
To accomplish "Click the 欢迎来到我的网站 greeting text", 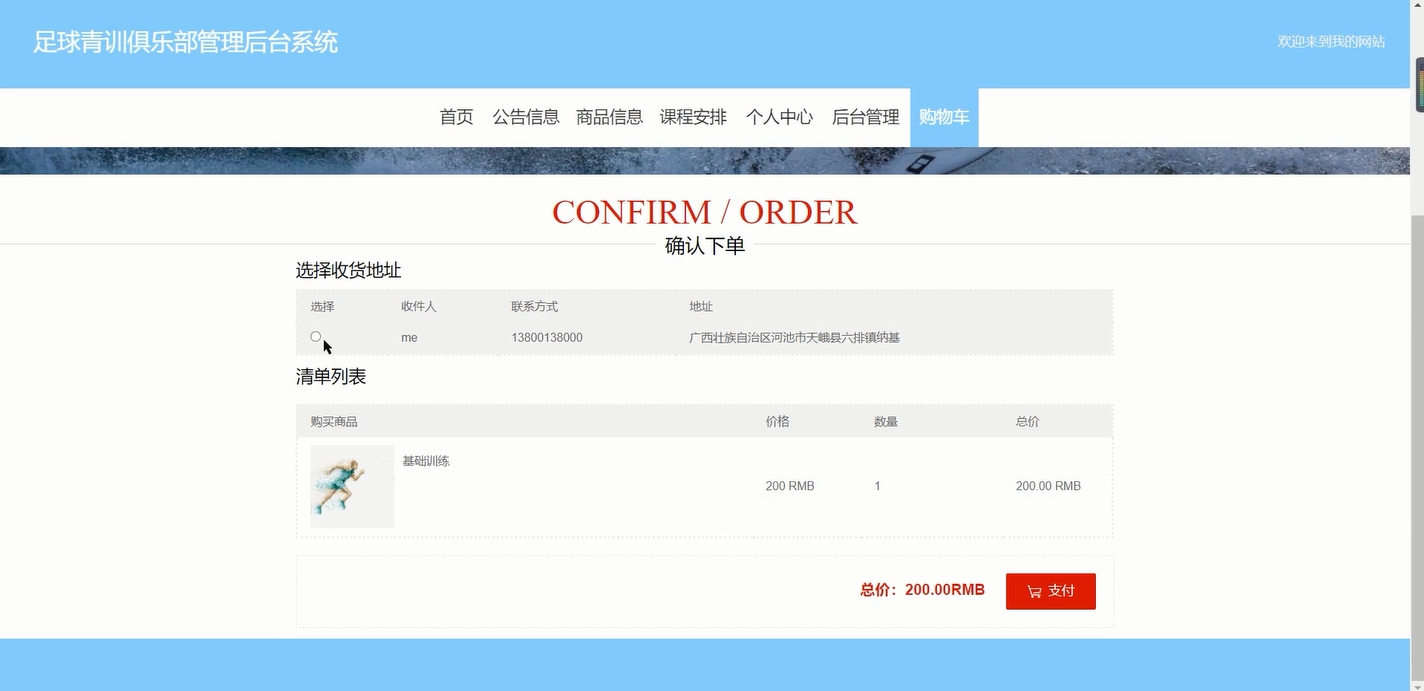I will (x=1331, y=41).
